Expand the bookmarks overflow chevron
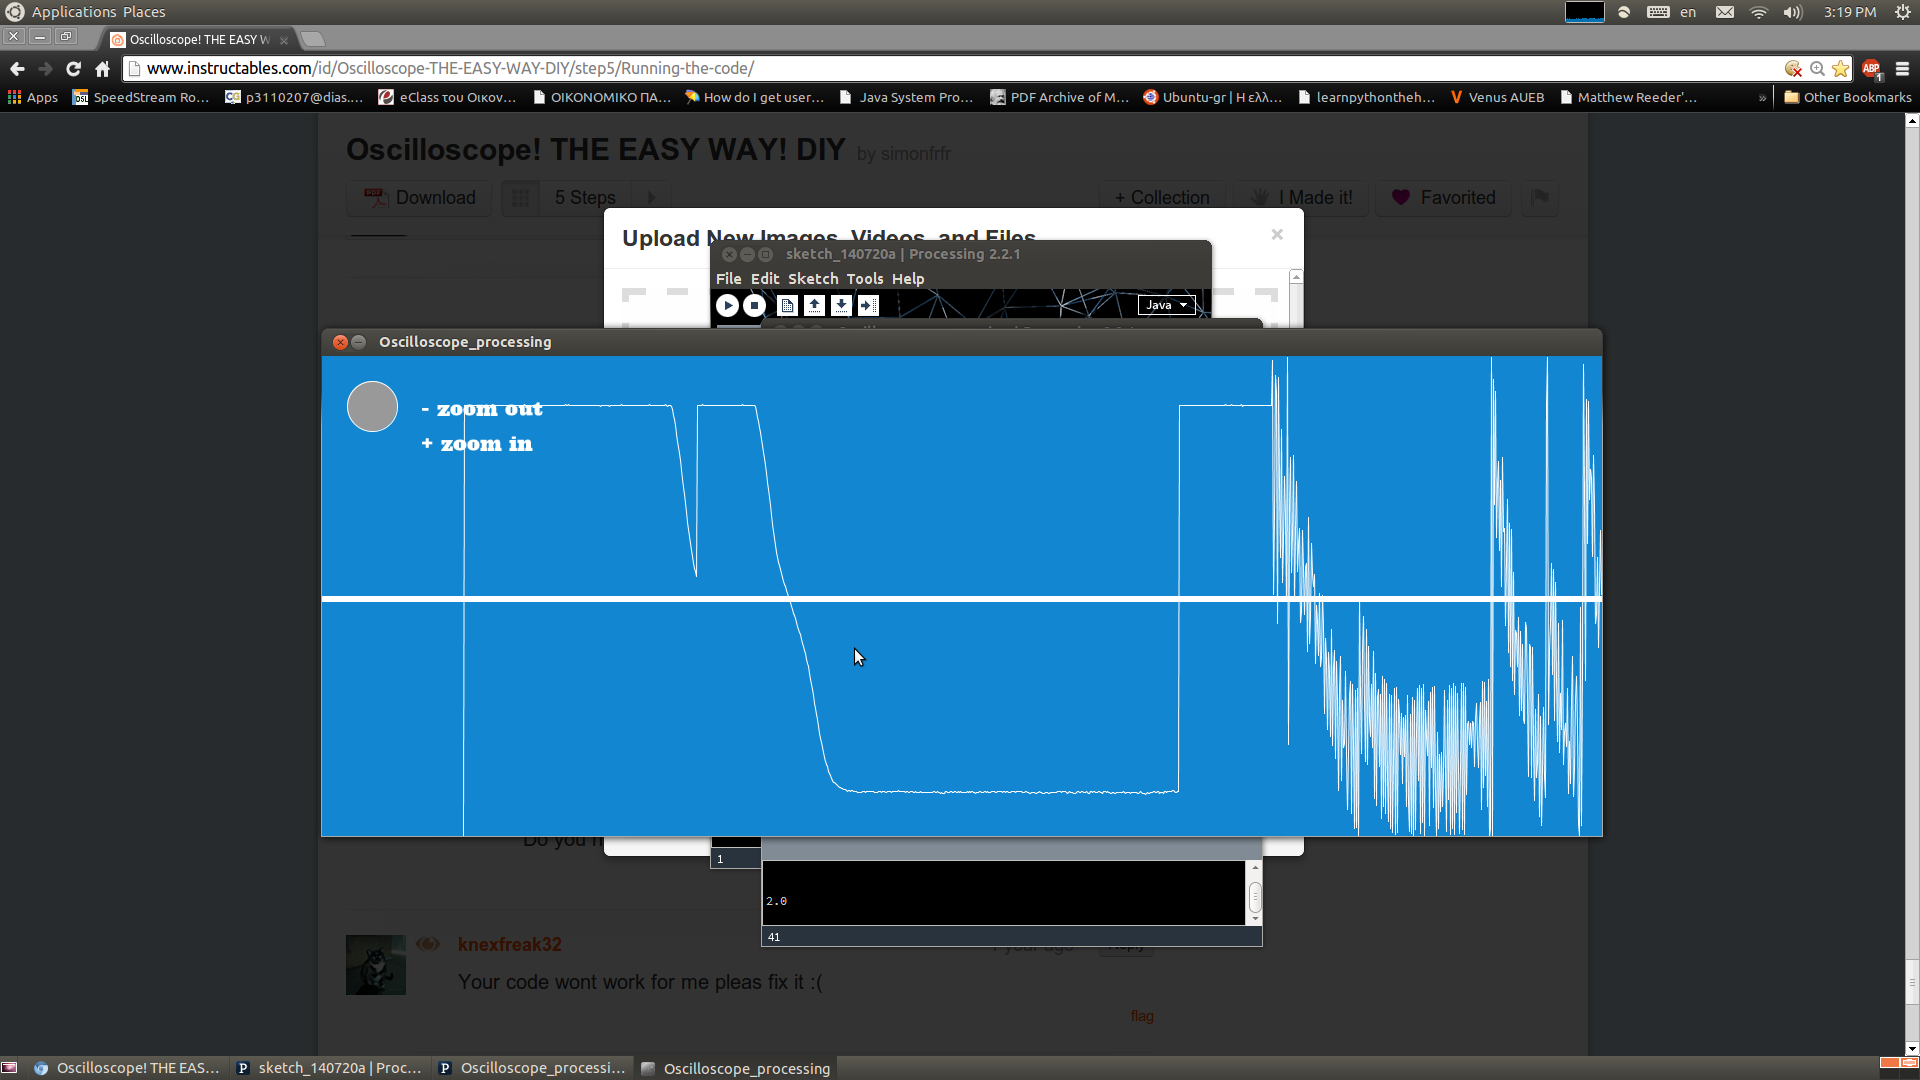 (x=1762, y=98)
